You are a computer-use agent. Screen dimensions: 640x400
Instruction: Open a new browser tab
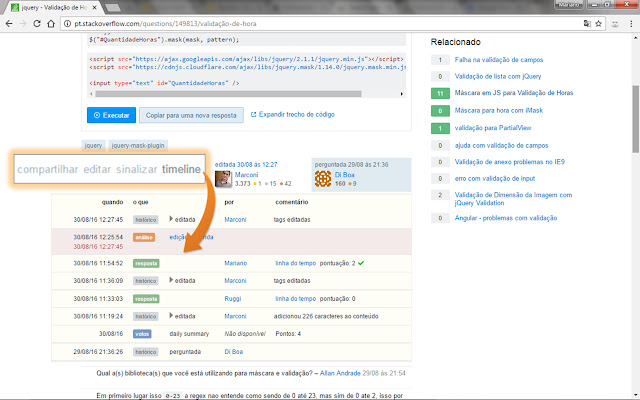tap(112, 7)
